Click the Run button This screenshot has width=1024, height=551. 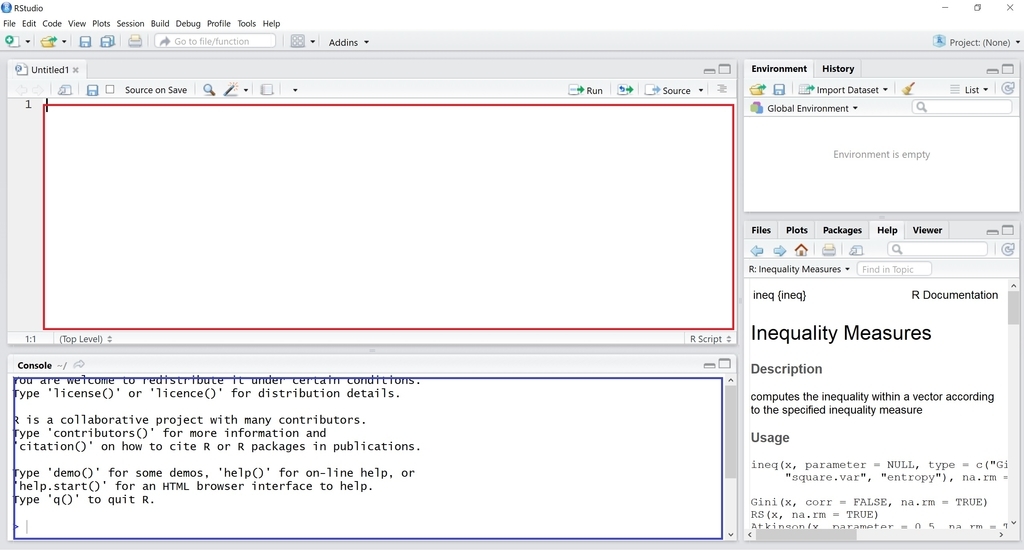pyautogui.click(x=586, y=90)
